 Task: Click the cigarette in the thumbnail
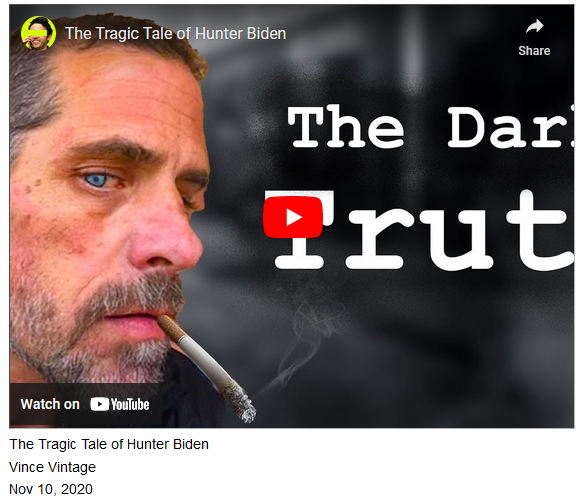click(x=206, y=367)
